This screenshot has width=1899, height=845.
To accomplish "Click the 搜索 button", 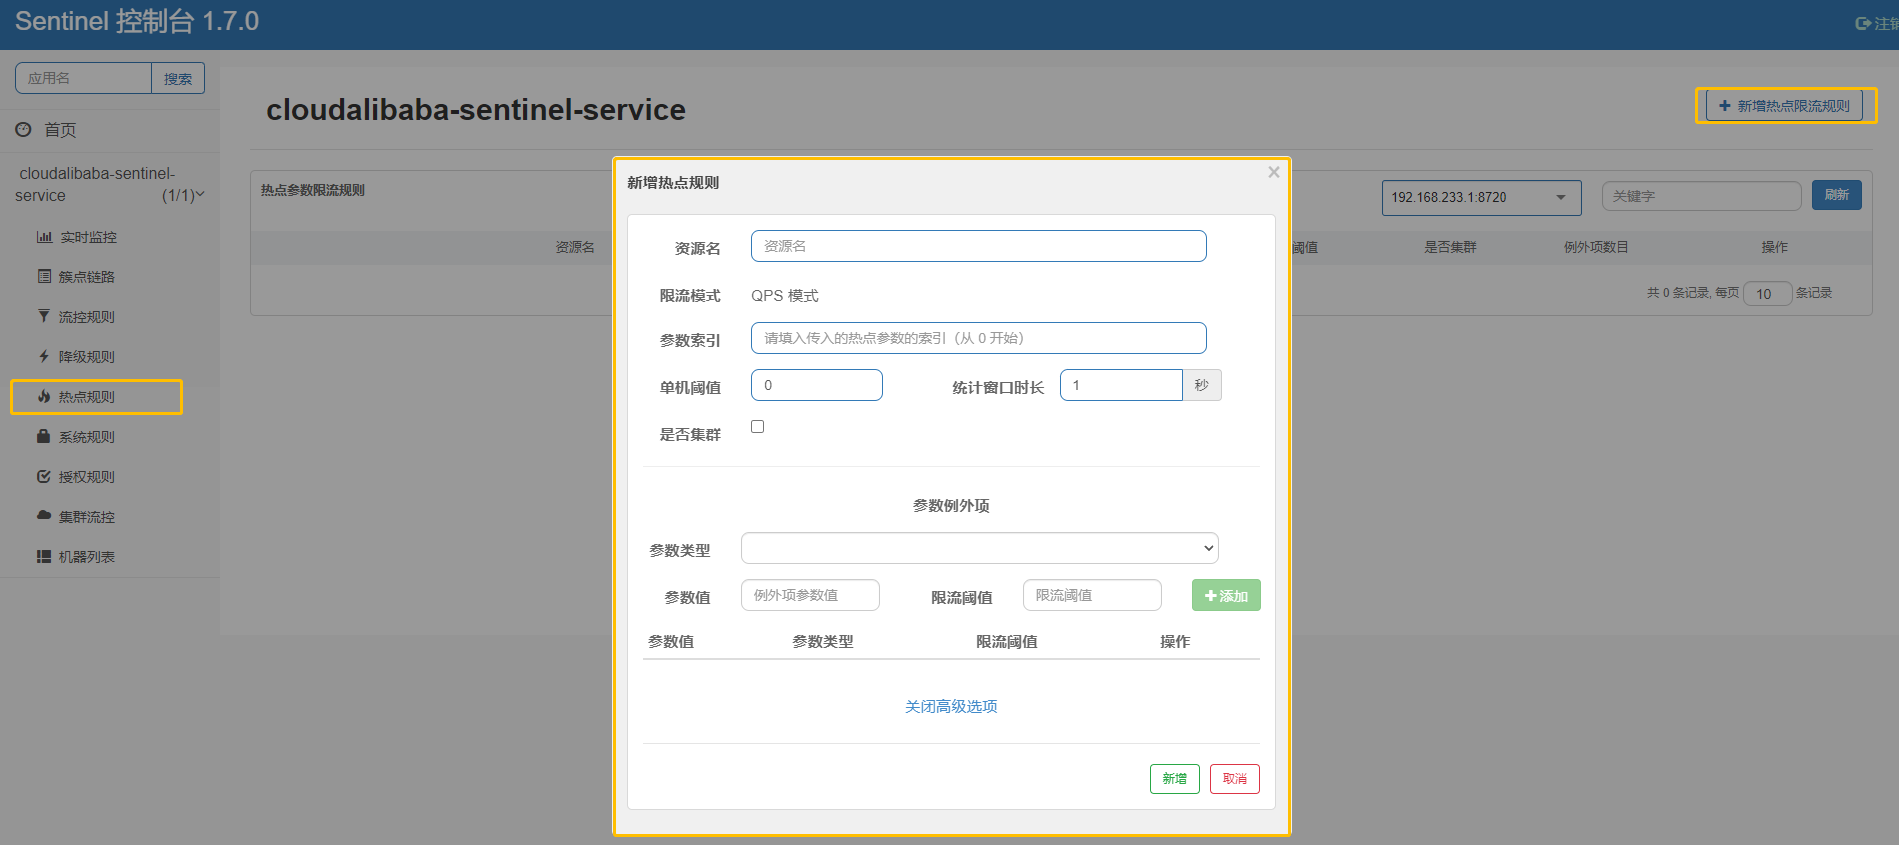I will (178, 78).
